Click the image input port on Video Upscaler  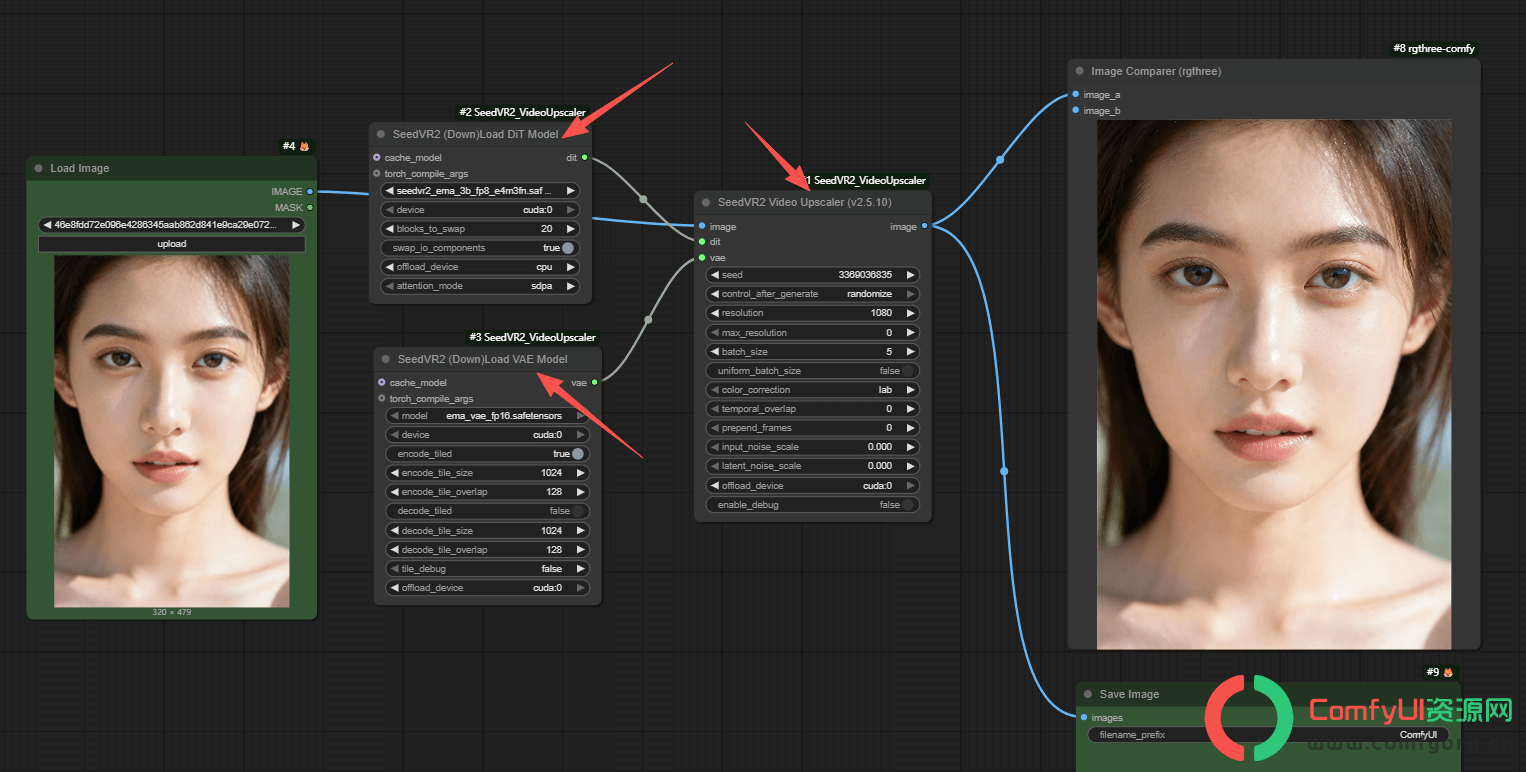tap(702, 226)
